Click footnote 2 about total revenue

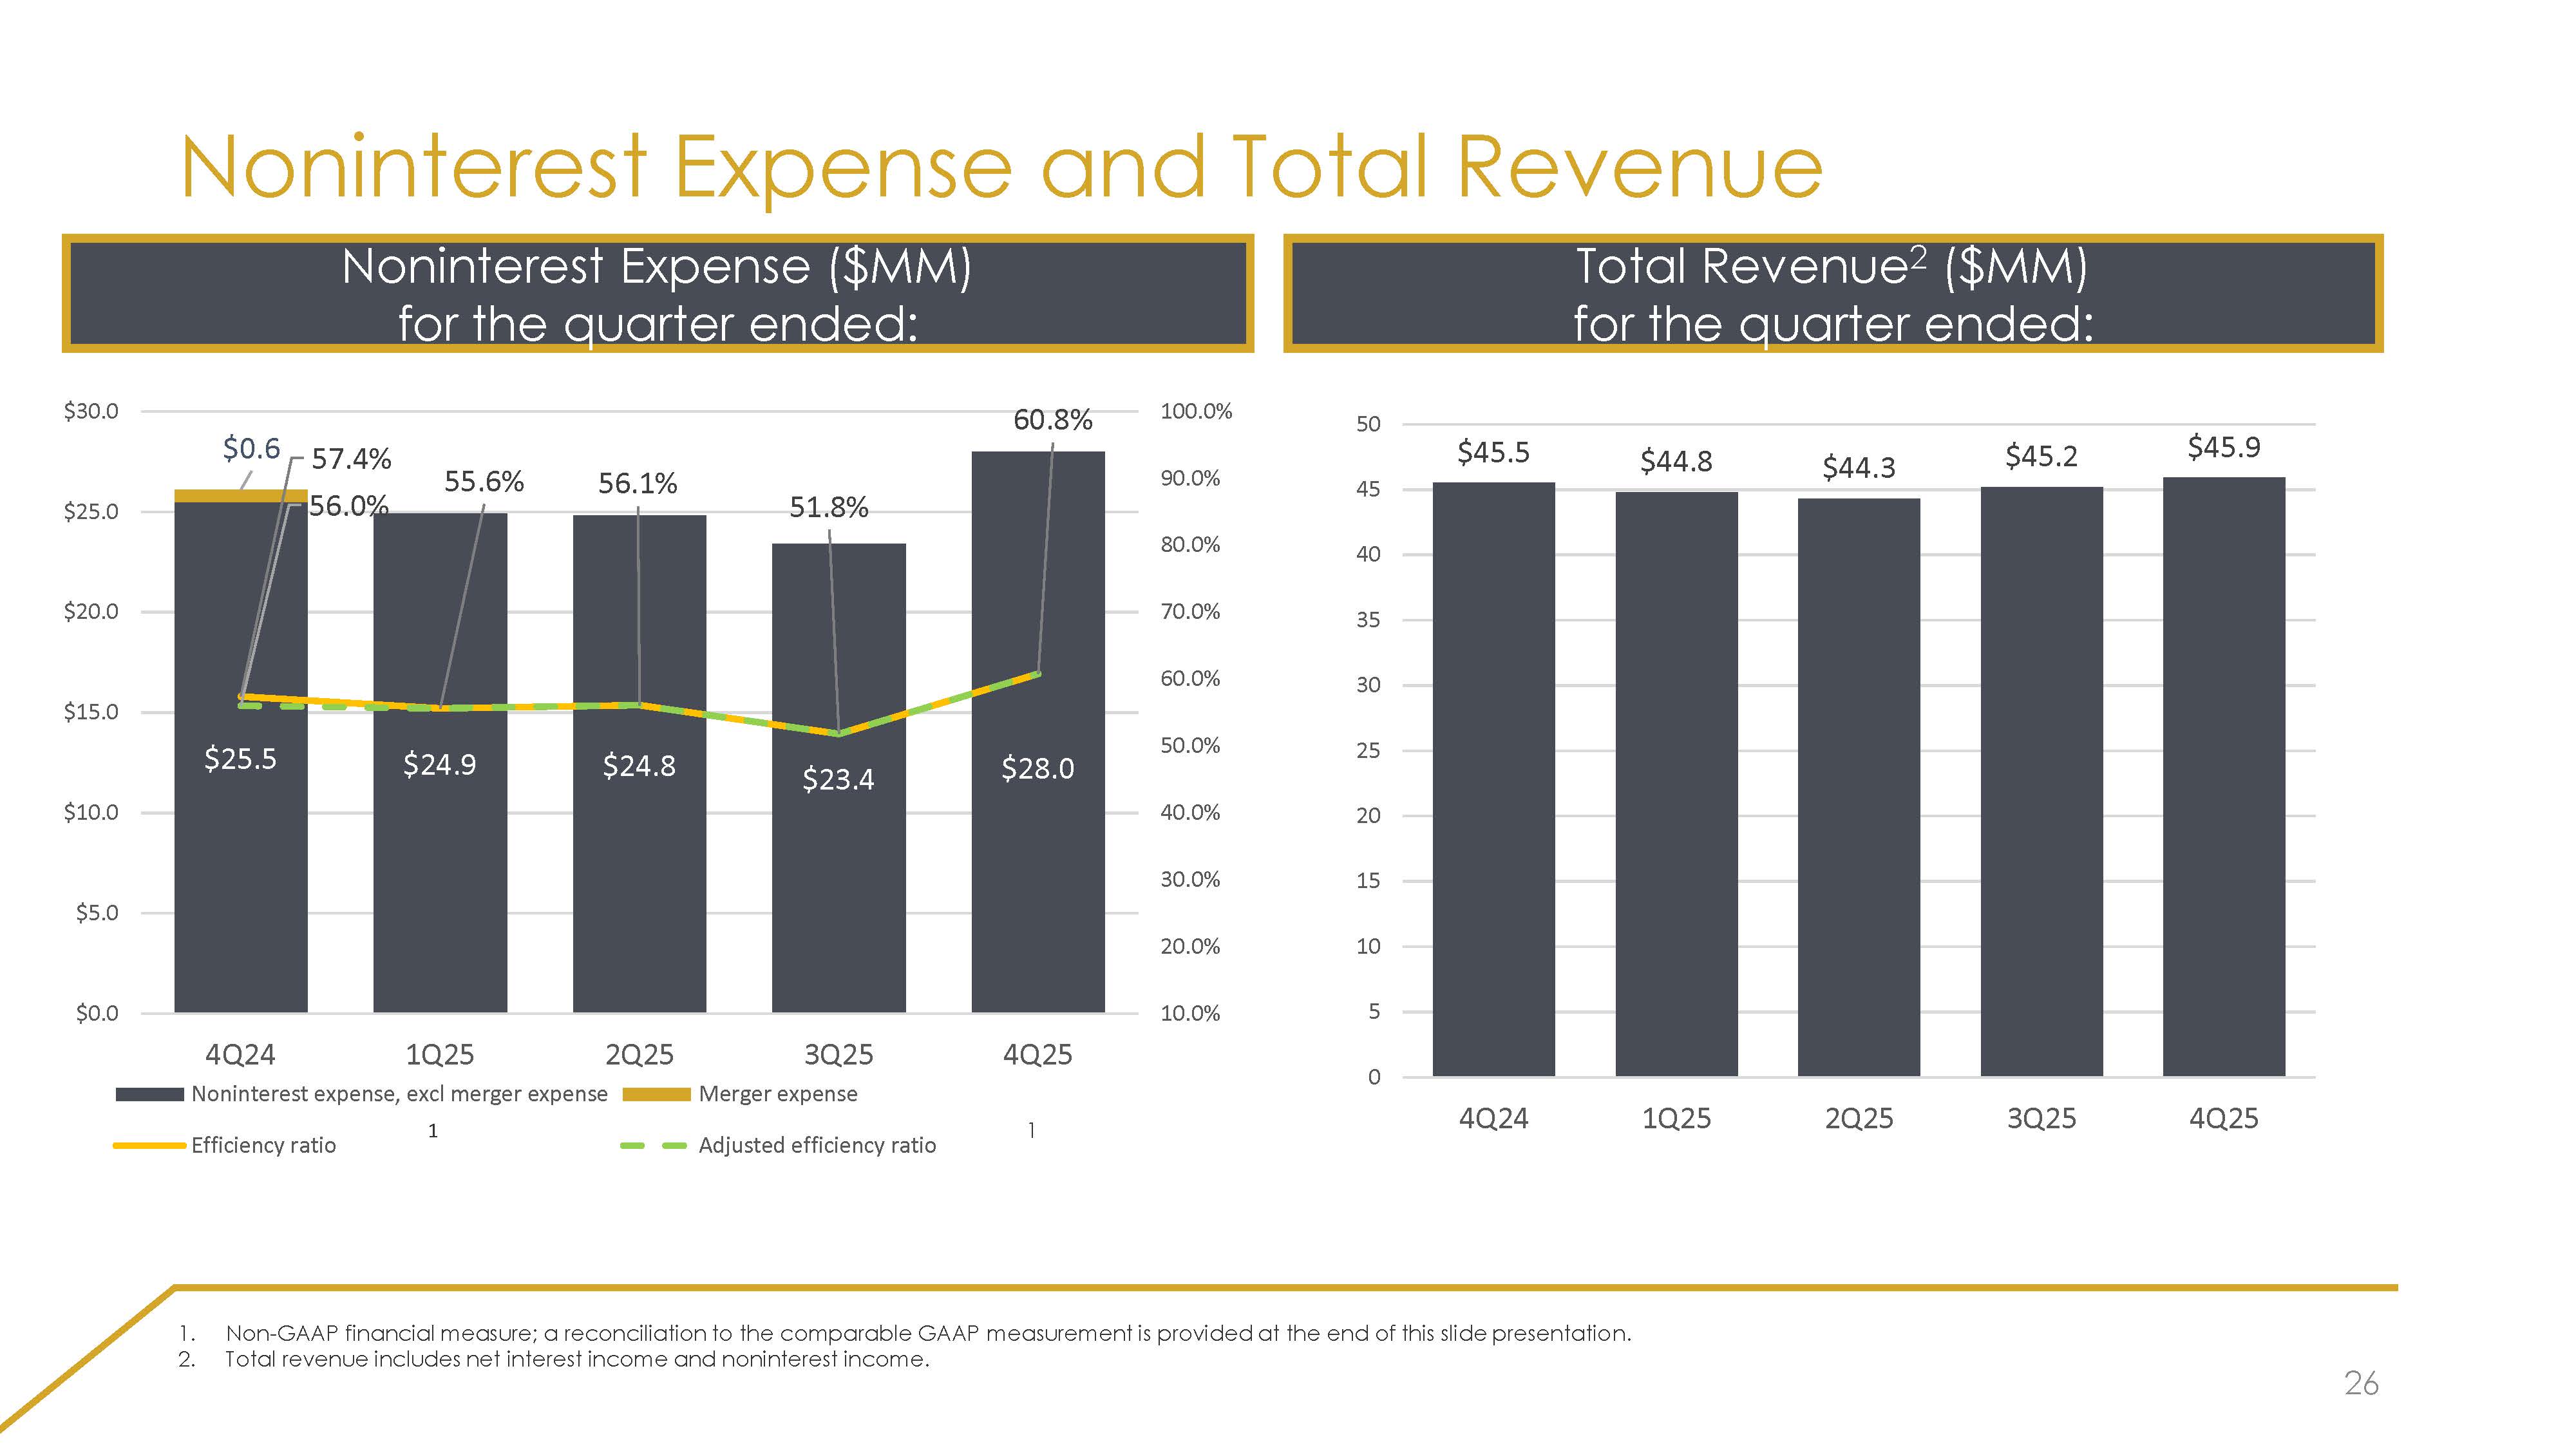pos(576,1359)
